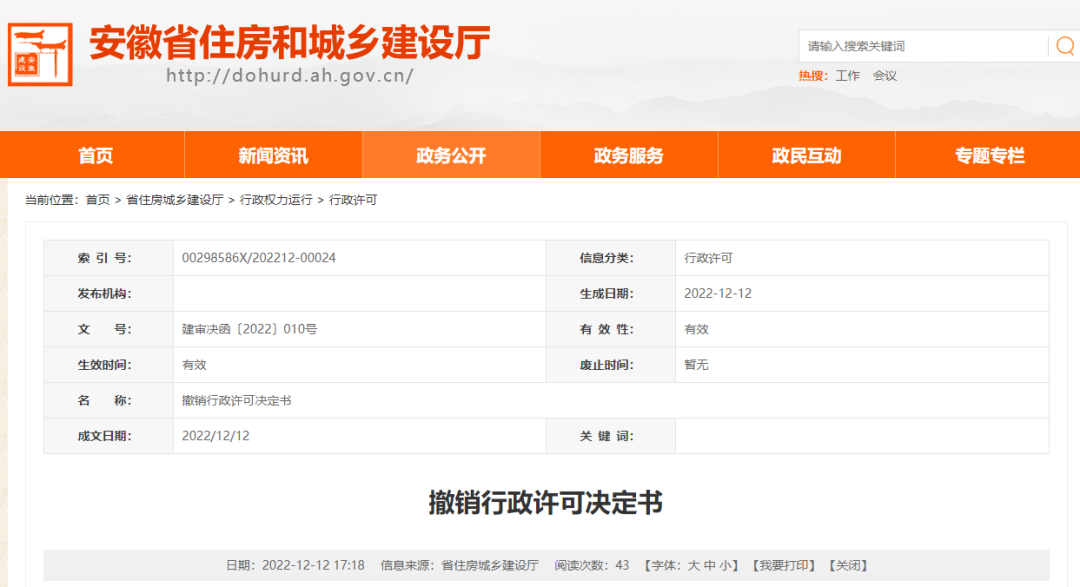
Task: Select the 政务公开 navigation tab
Action: 451,156
